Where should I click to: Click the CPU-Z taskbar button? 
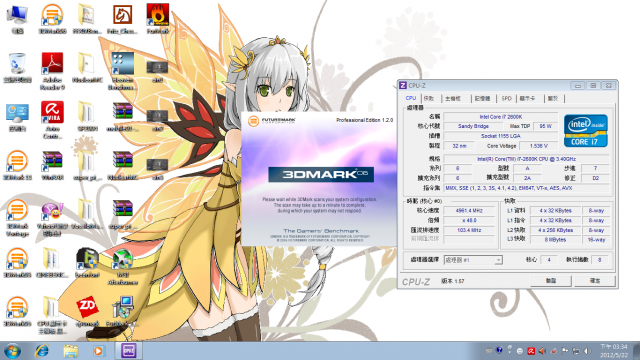coord(129,351)
